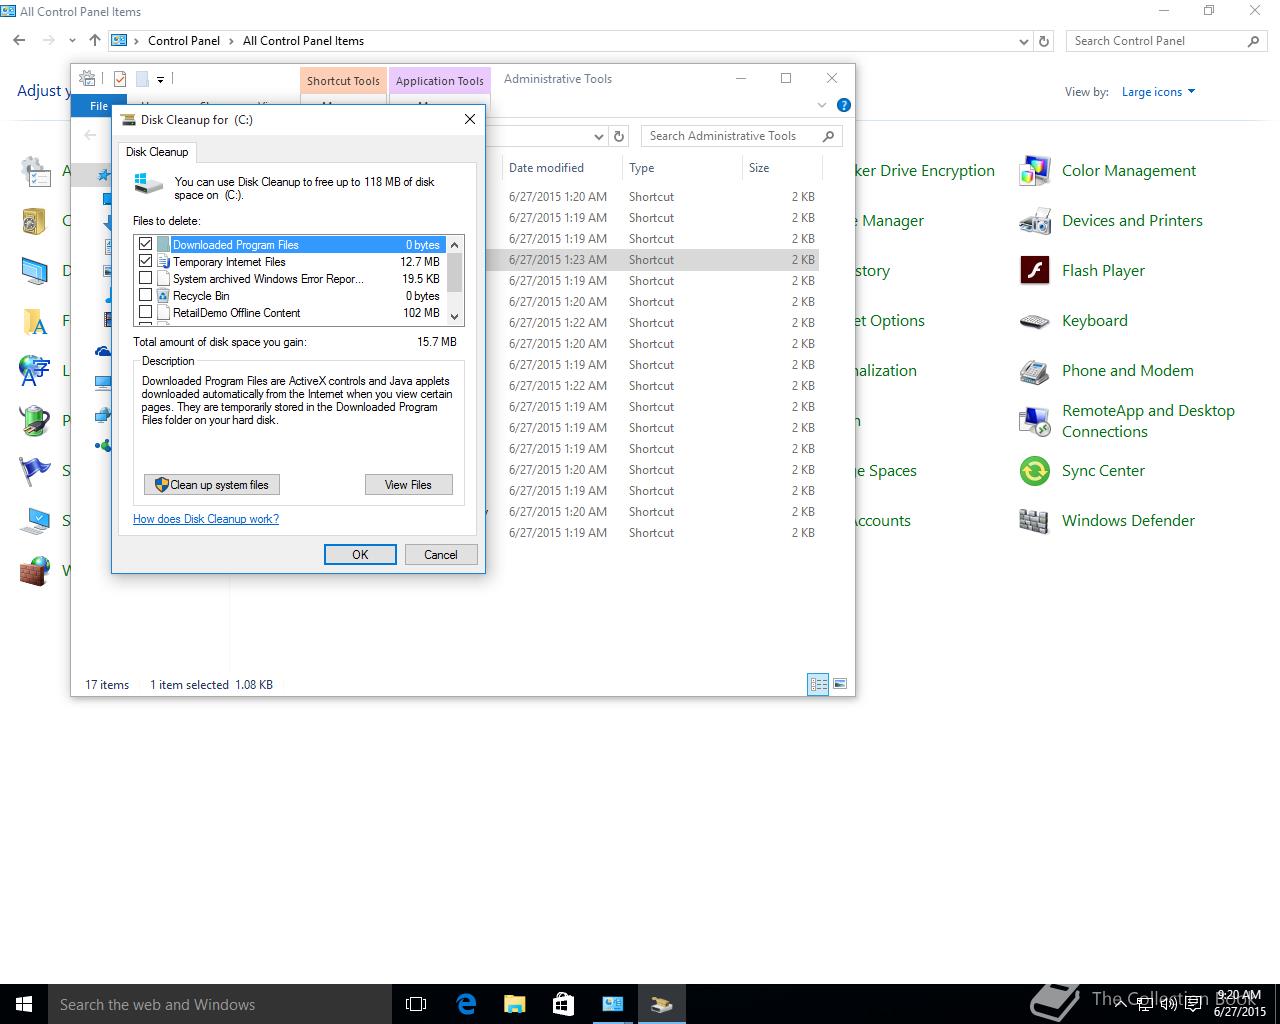Open the How does Disk Cleanup work link
The width and height of the screenshot is (1280, 1024).
[x=206, y=519]
